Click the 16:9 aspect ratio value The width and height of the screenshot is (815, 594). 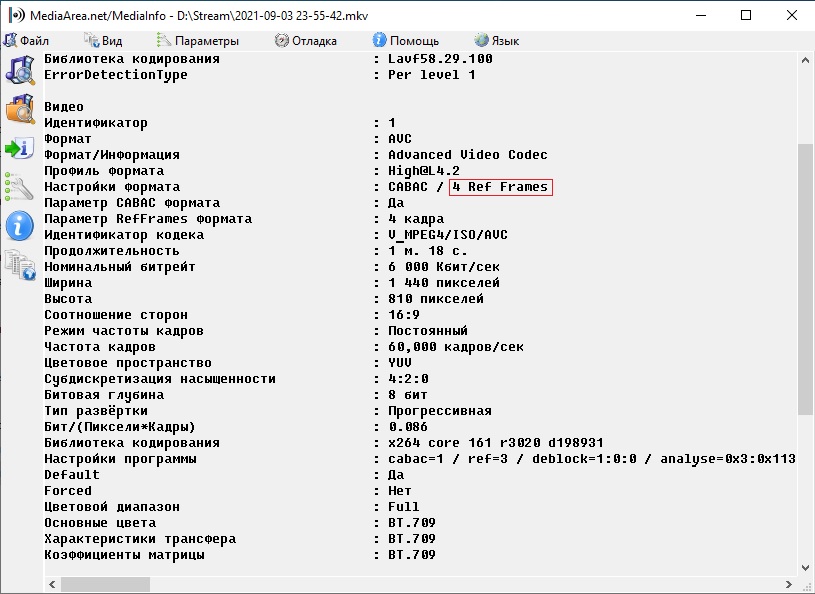(404, 315)
